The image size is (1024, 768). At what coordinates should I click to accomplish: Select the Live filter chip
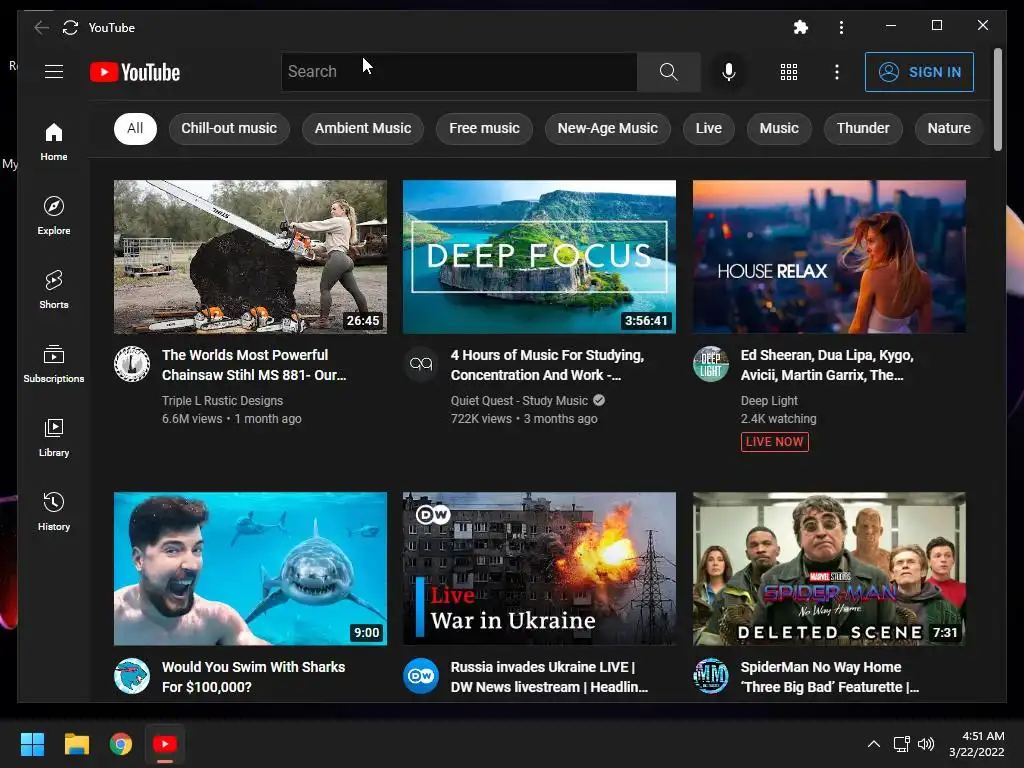709,128
